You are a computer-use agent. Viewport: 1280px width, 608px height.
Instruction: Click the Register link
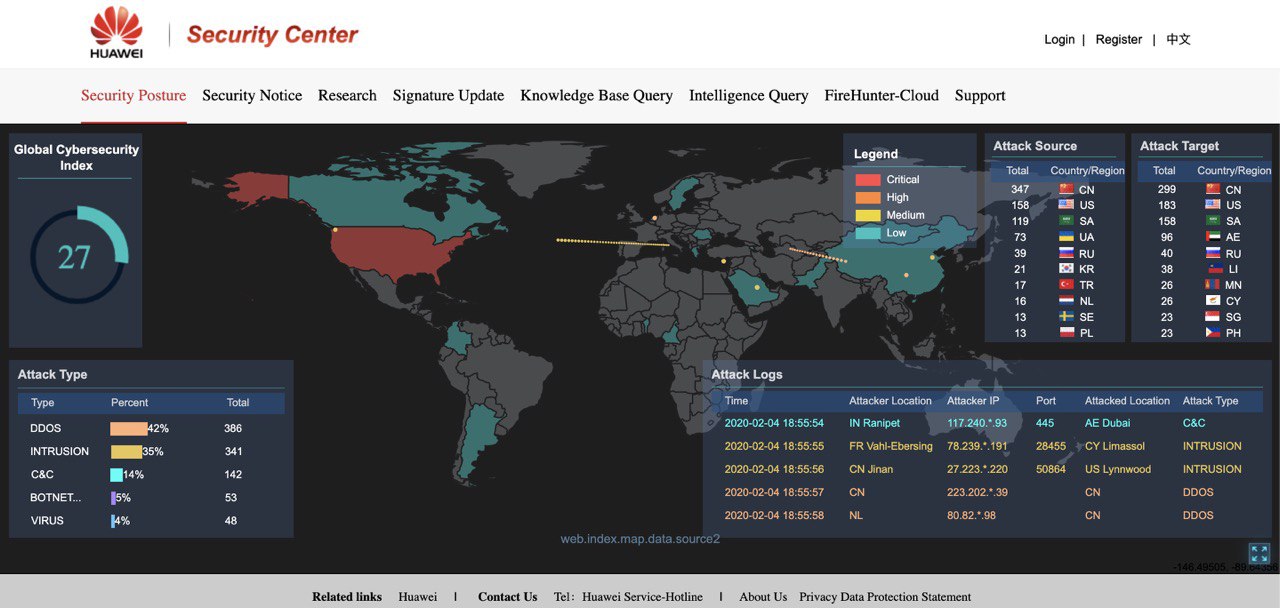tap(1118, 39)
